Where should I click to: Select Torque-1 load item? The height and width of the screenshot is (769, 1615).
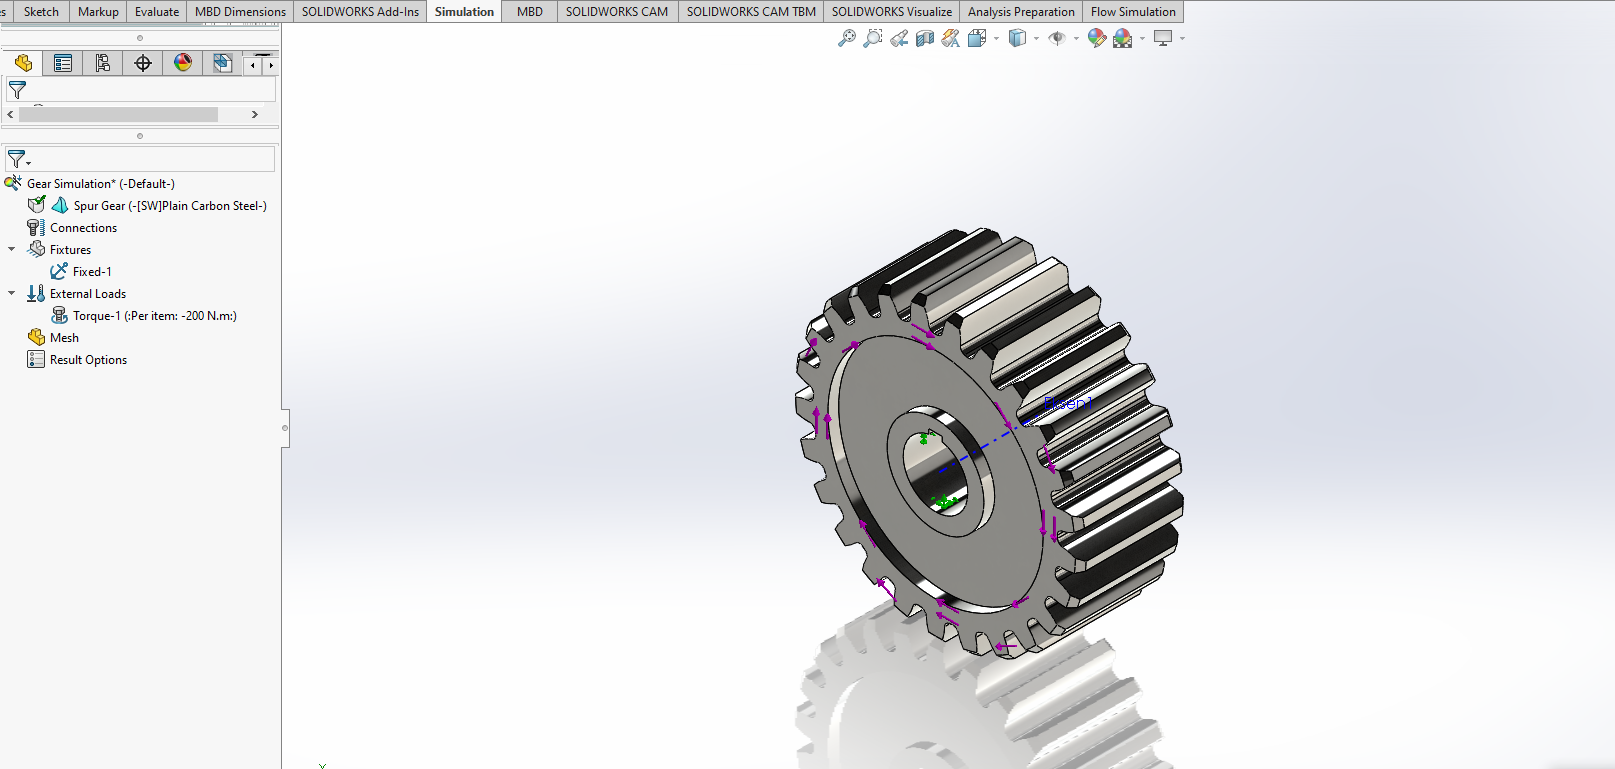pos(155,316)
